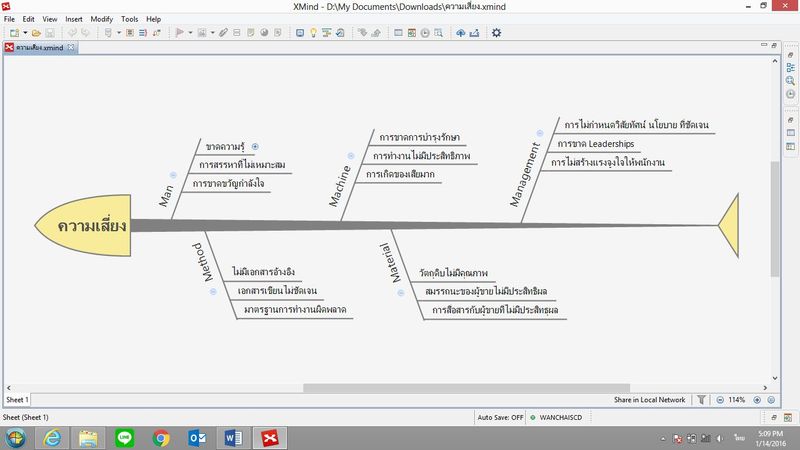Image resolution: width=800 pixels, height=450 pixels.
Task: Close the ความเสี่ยง.xmind tab
Action: pos(71,47)
